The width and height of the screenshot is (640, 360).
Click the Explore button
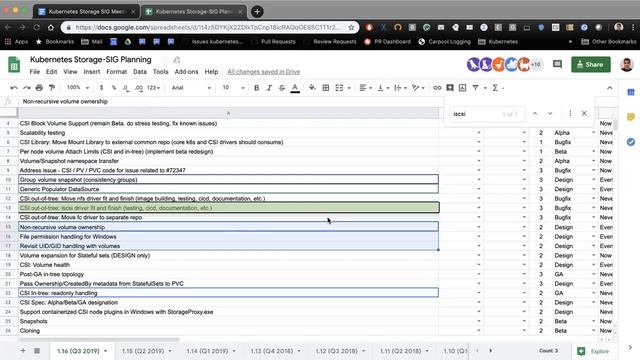click(594, 351)
